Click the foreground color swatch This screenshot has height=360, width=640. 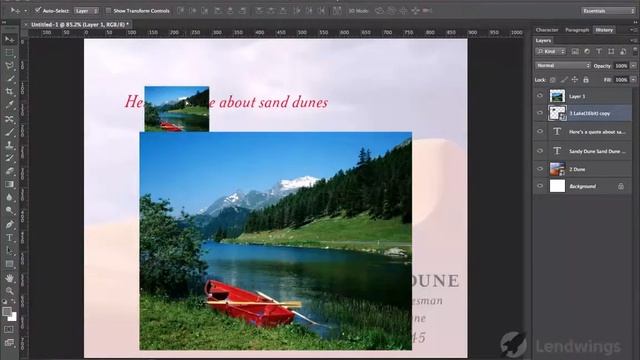[7, 312]
